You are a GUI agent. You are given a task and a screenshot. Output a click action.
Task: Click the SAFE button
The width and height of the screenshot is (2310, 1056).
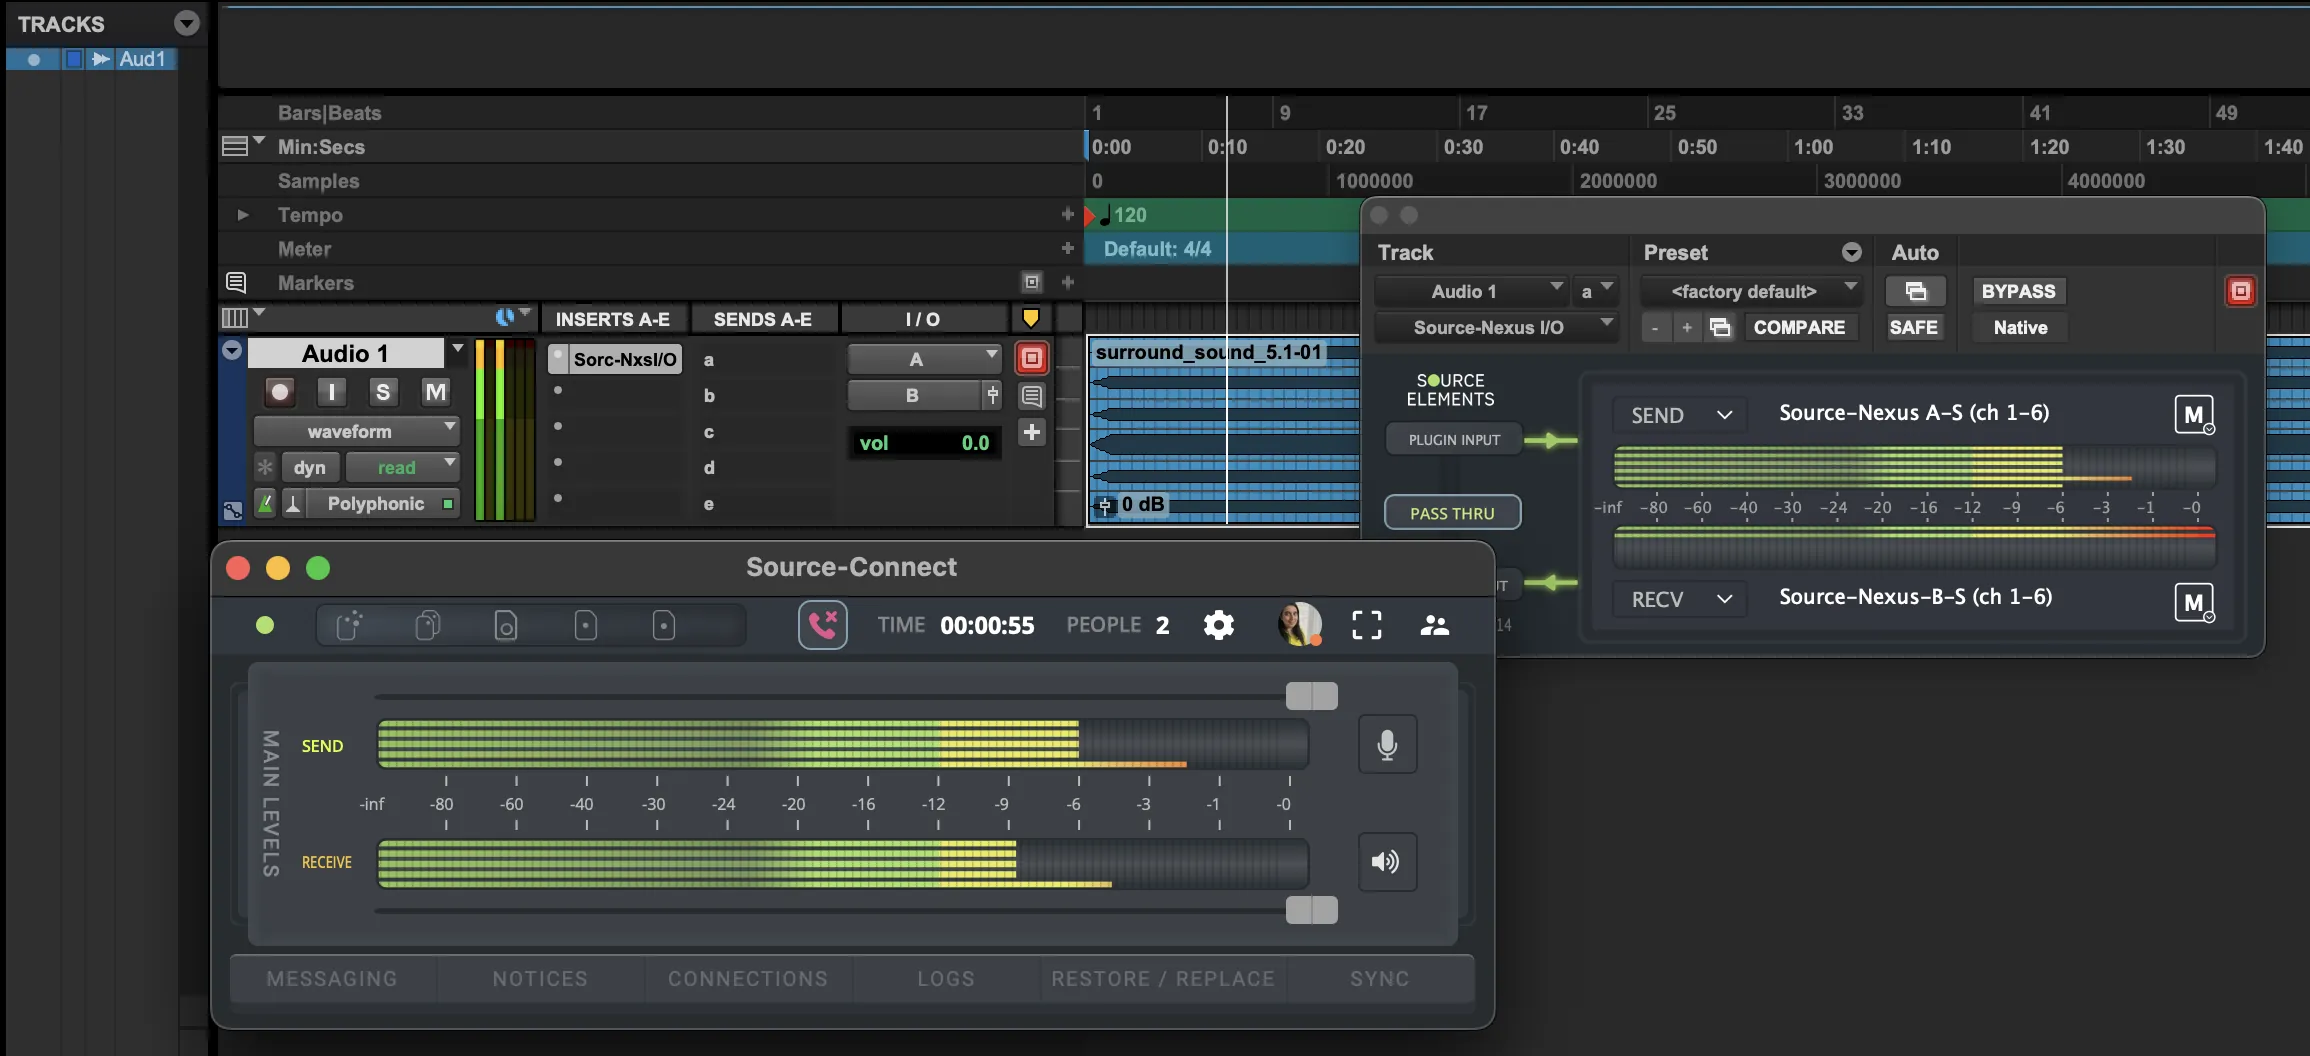[x=1913, y=327]
